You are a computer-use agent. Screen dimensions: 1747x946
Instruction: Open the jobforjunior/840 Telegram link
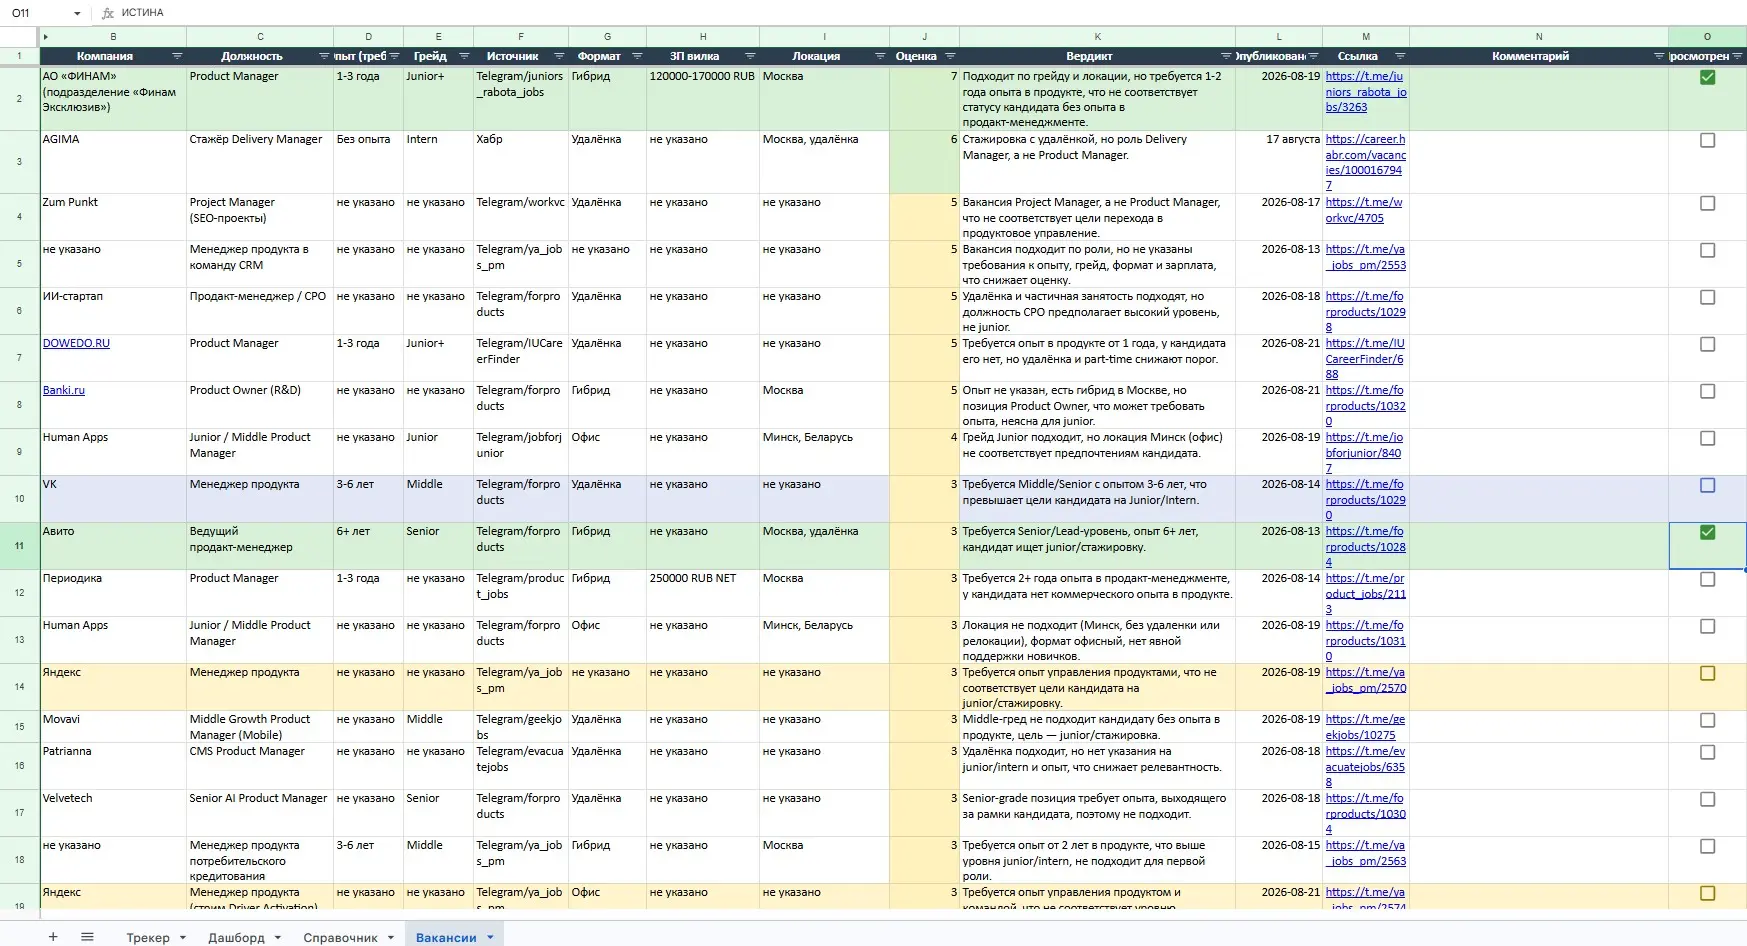click(x=1364, y=453)
